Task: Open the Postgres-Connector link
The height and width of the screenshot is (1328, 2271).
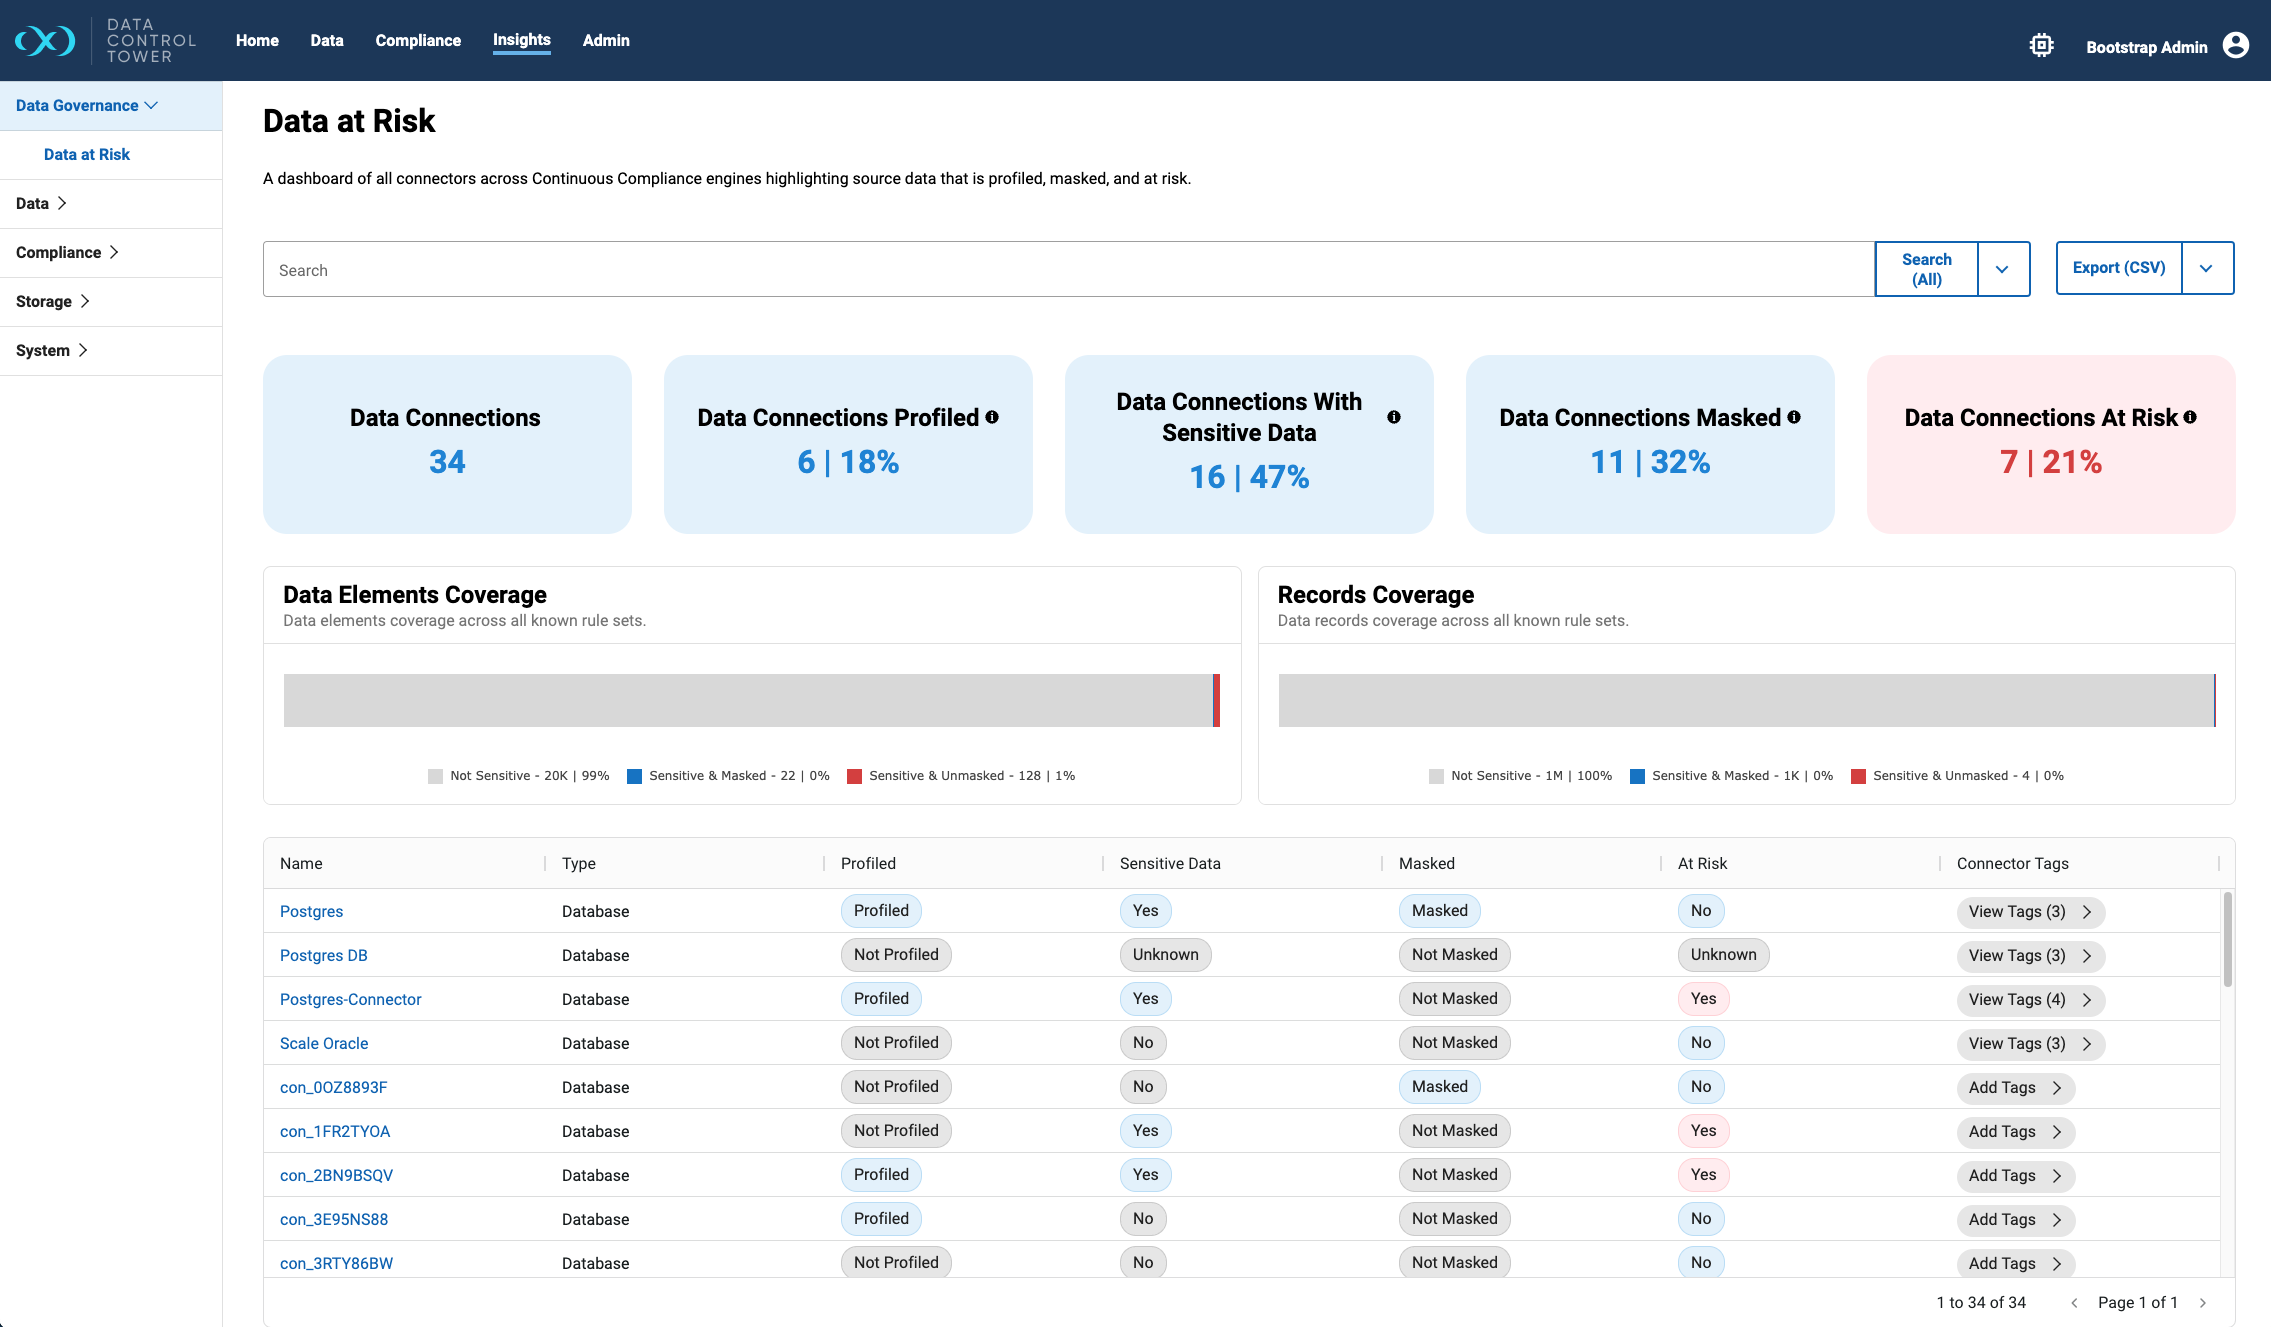Action: [350, 999]
